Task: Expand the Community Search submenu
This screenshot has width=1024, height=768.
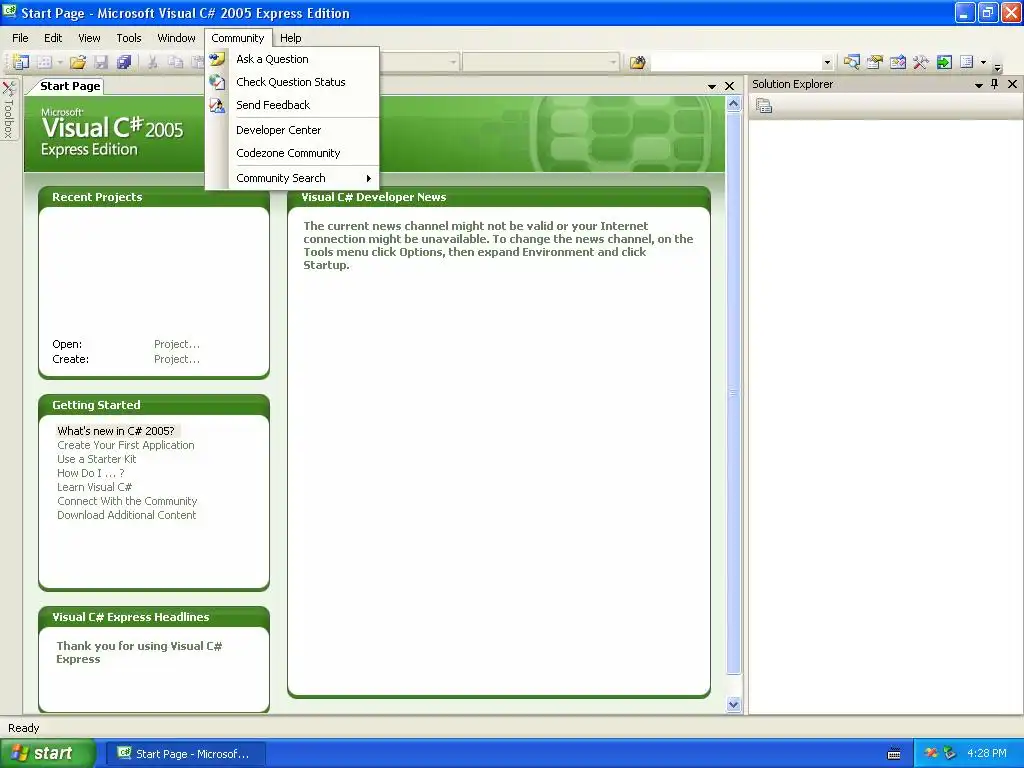Action: point(293,178)
